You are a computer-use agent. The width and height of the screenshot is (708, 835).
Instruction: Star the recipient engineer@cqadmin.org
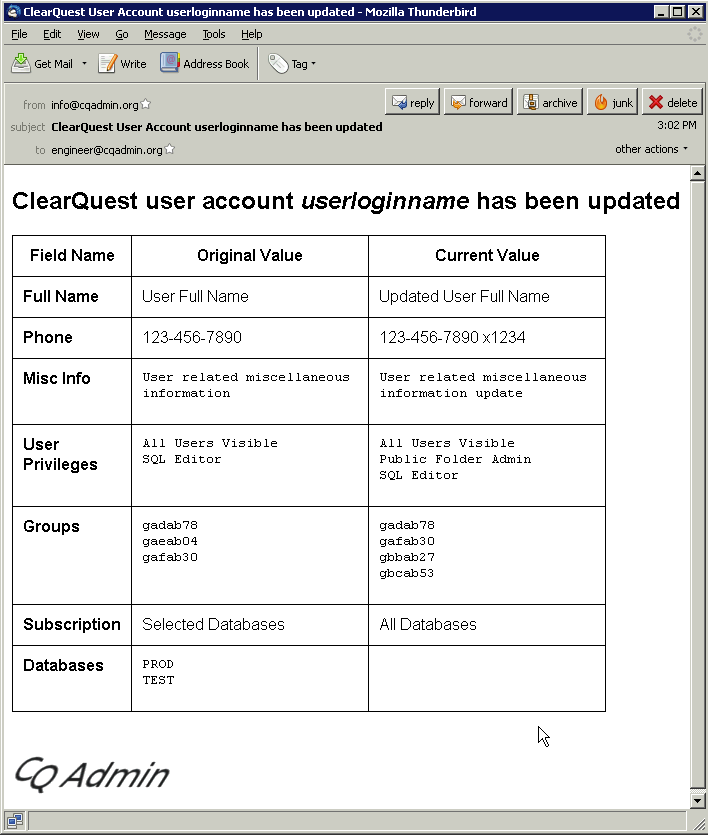point(170,149)
